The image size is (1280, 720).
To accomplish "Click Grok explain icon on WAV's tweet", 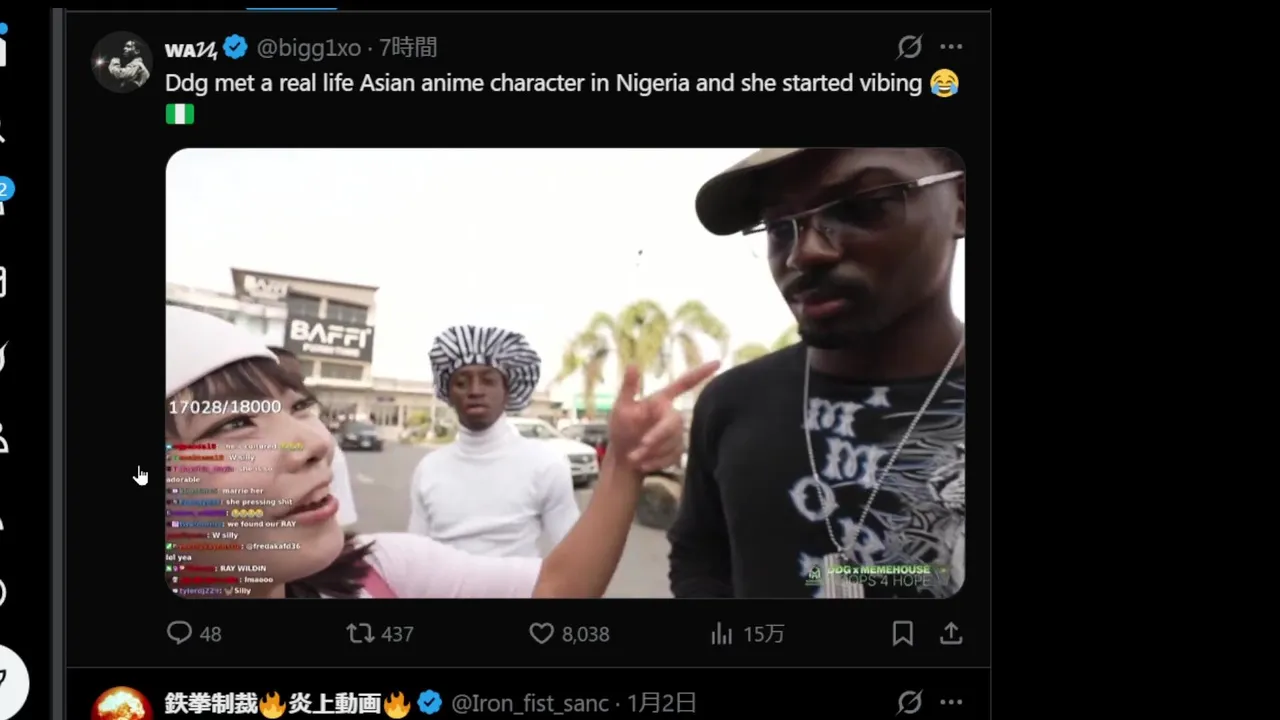I will 909,47.
